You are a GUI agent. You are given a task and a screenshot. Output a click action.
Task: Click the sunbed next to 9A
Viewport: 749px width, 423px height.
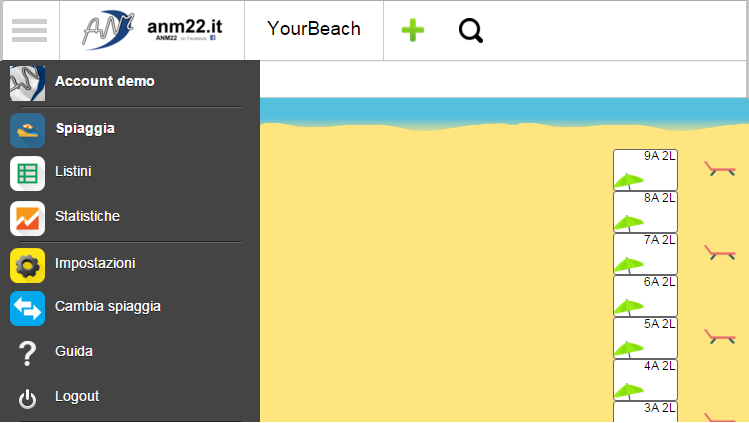(x=720, y=169)
